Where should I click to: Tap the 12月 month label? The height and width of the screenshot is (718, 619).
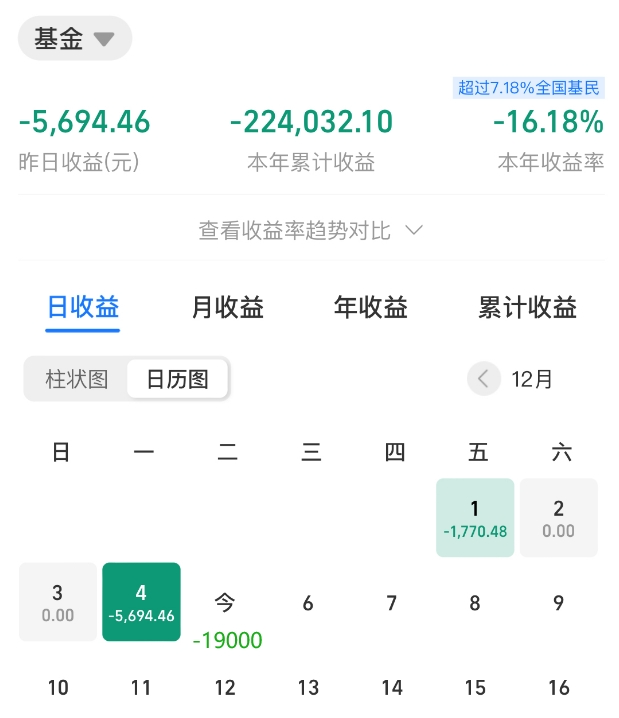tap(532, 379)
